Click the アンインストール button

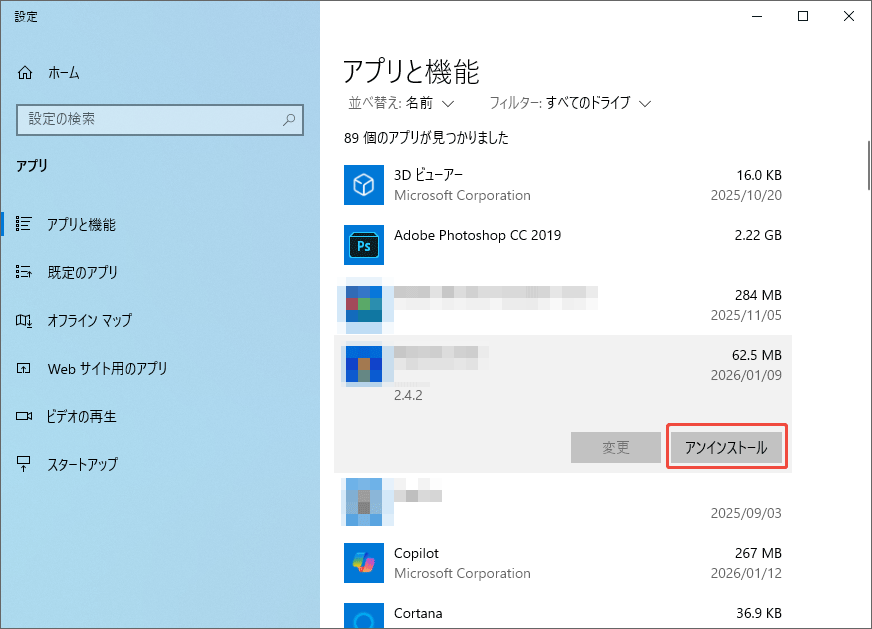(x=727, y=447)
